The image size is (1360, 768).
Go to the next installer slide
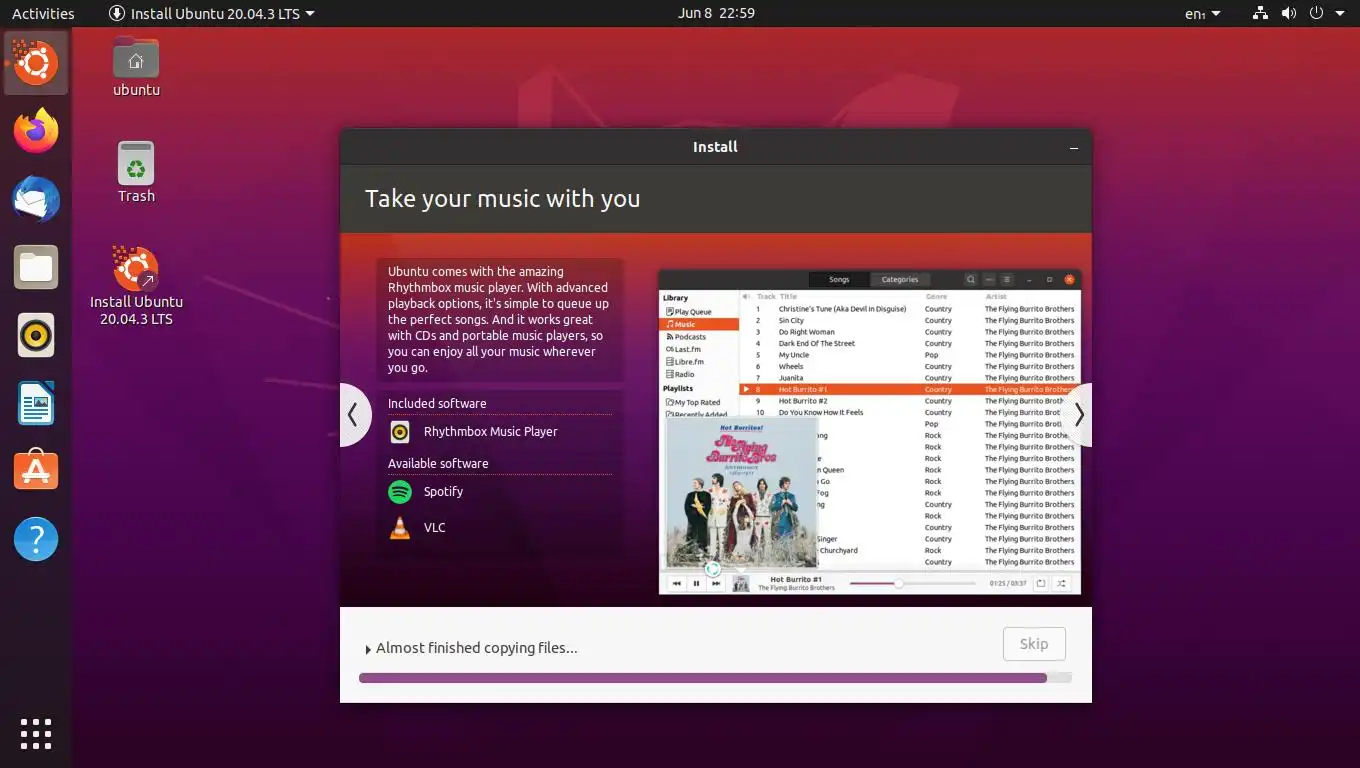click(1078, 414)
